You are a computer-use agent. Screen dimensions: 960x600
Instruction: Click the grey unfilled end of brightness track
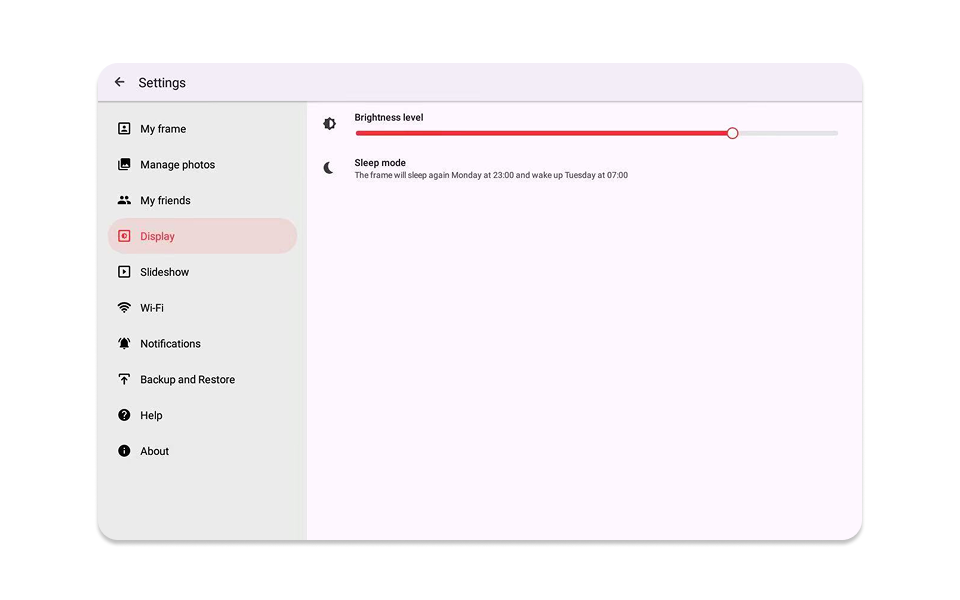800,133
